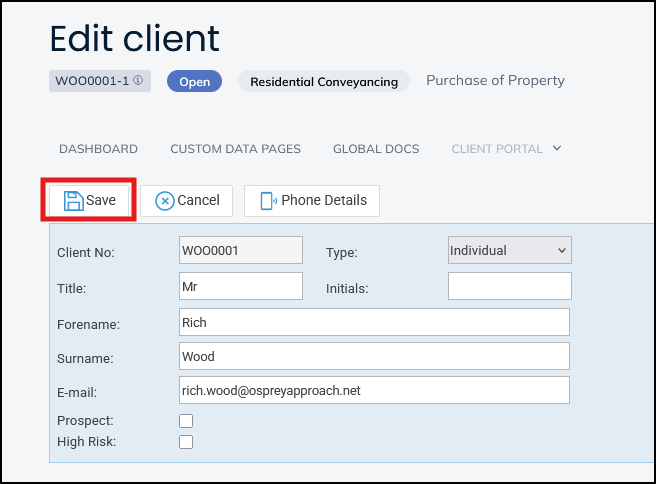
Task: Open the Custom Data Pages tab
Action: click(x=235, y=149)
